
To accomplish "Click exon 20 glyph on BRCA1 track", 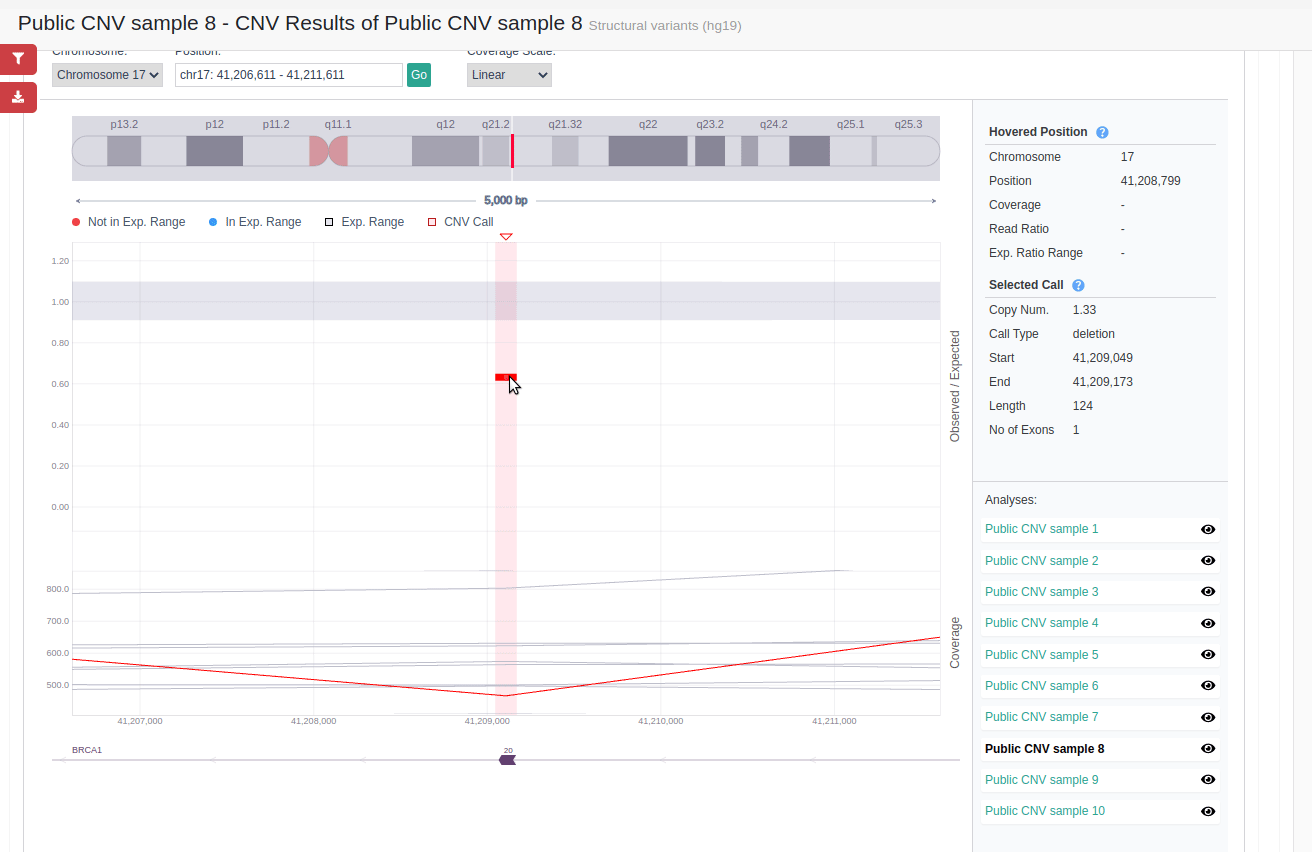I will [507, 759].
